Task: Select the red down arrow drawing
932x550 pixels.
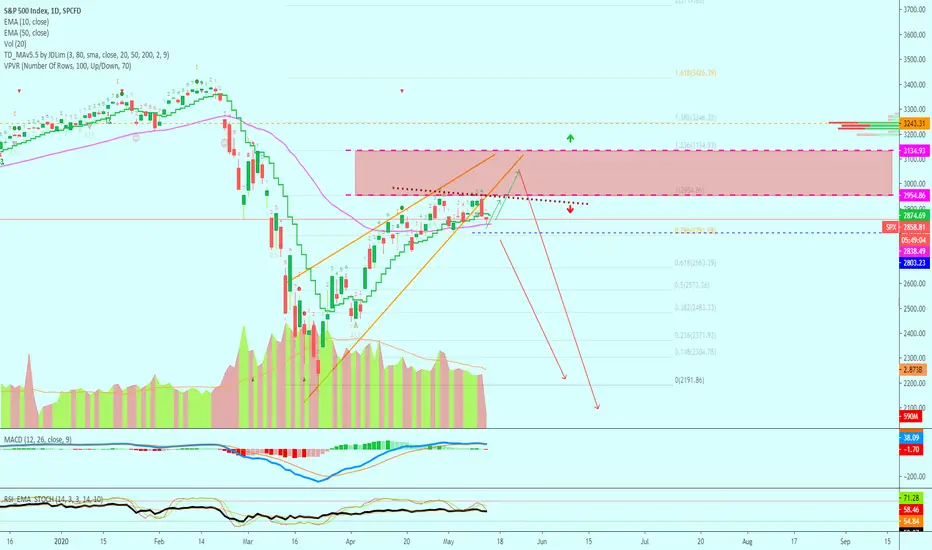Action: pos(570,209)
